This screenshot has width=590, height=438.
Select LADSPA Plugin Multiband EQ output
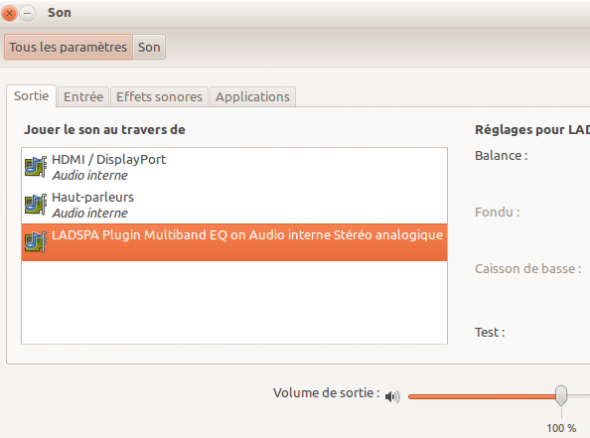[234, 242]
